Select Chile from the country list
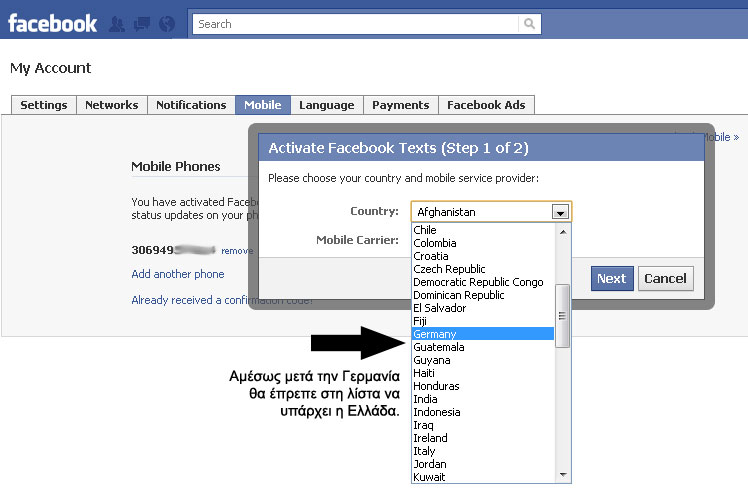Viewport: 748px width, 498px height. click(x=483, y=230)
